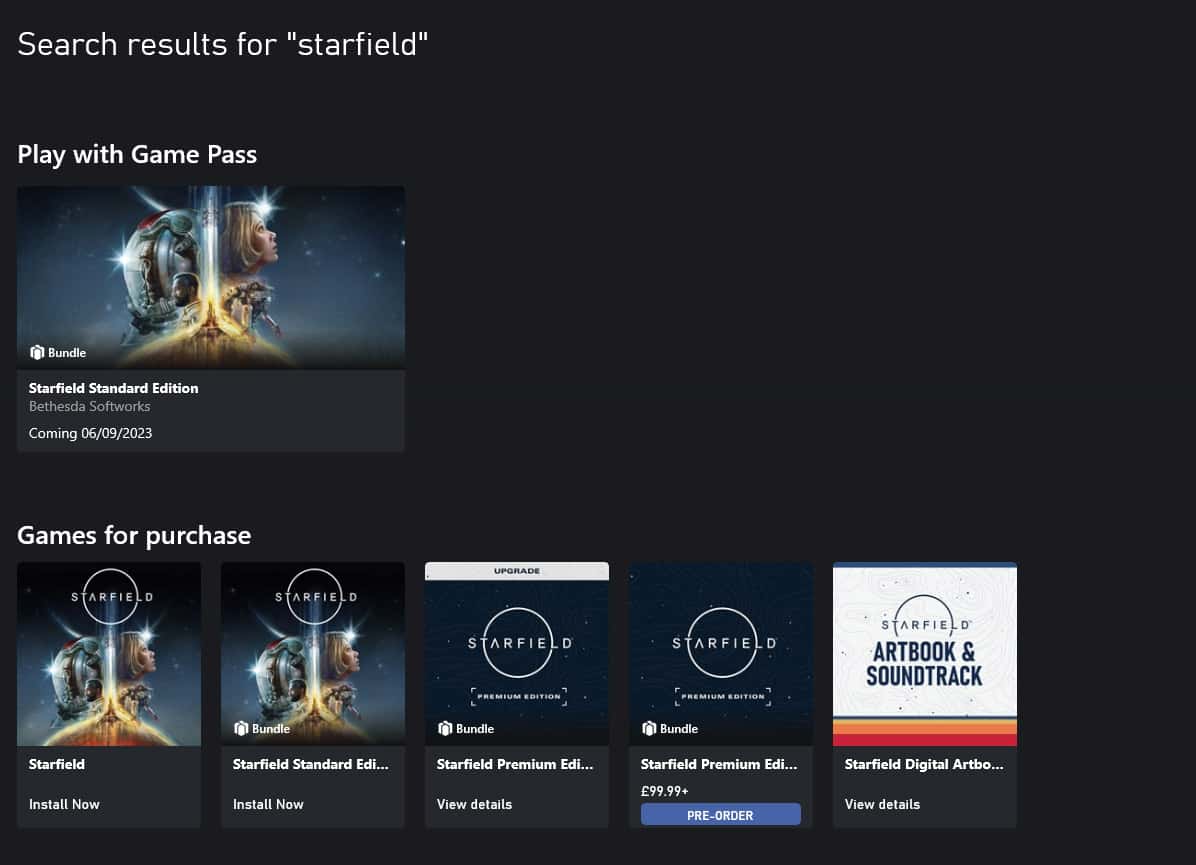Viewport: 1196px width, 865px height.
Task: View details of Starfield Digital Artbook
Action: (883, 804)
